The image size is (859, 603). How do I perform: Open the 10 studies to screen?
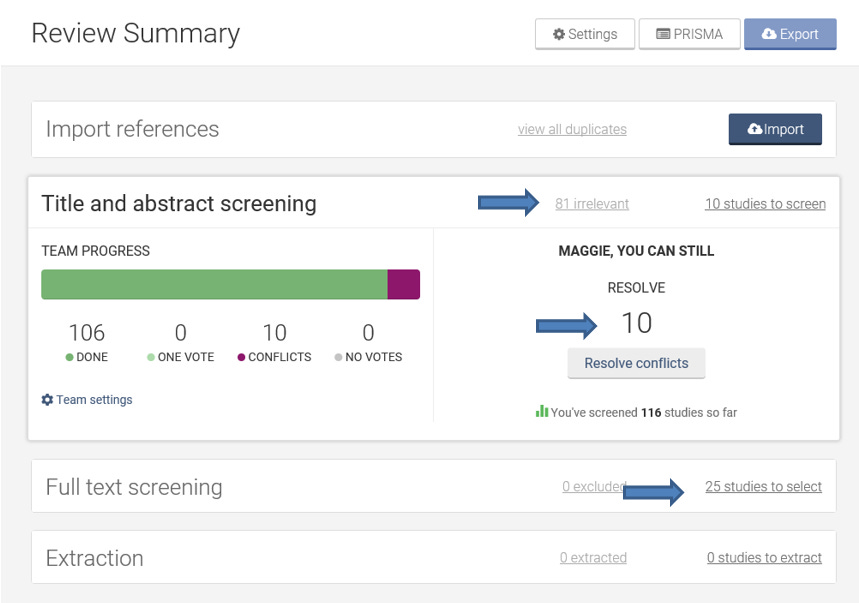pyautogui.click(x=765, y=203)
